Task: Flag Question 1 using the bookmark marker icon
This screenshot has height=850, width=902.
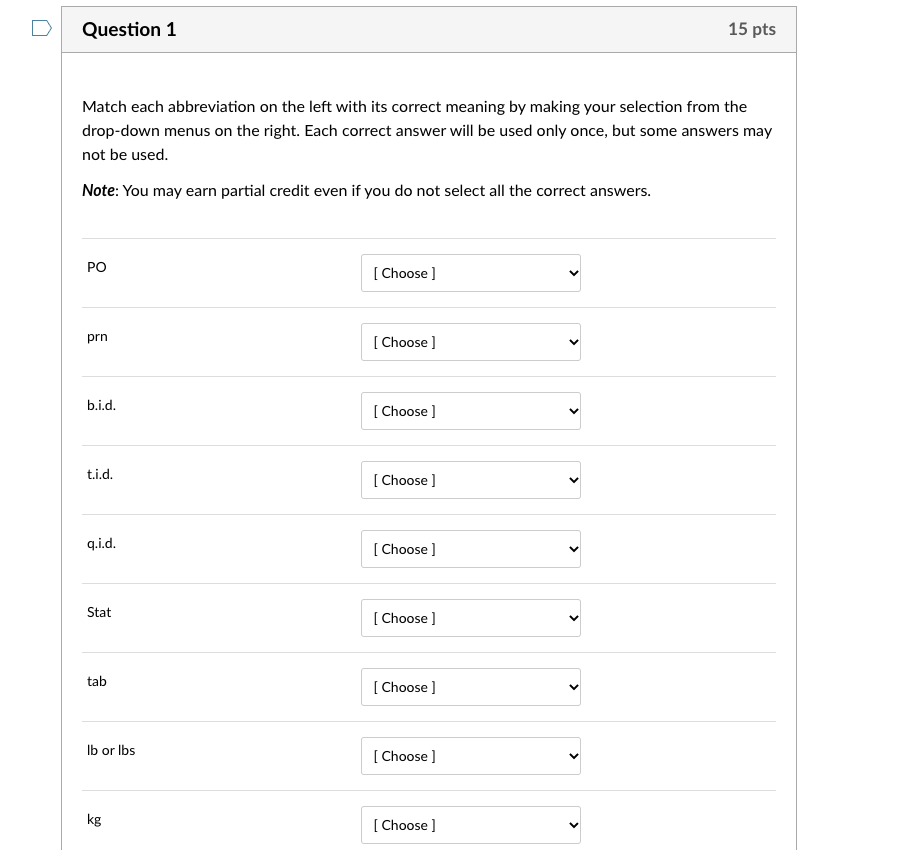Action: (x=39, y=28)
